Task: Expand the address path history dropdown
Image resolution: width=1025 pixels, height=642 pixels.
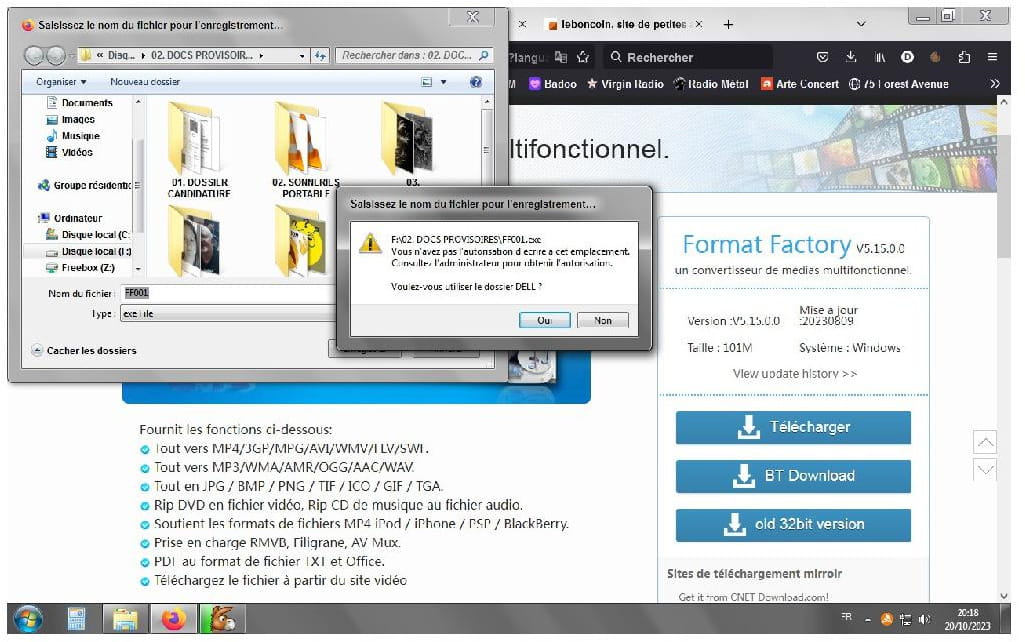Action: [x=301, y=56]
